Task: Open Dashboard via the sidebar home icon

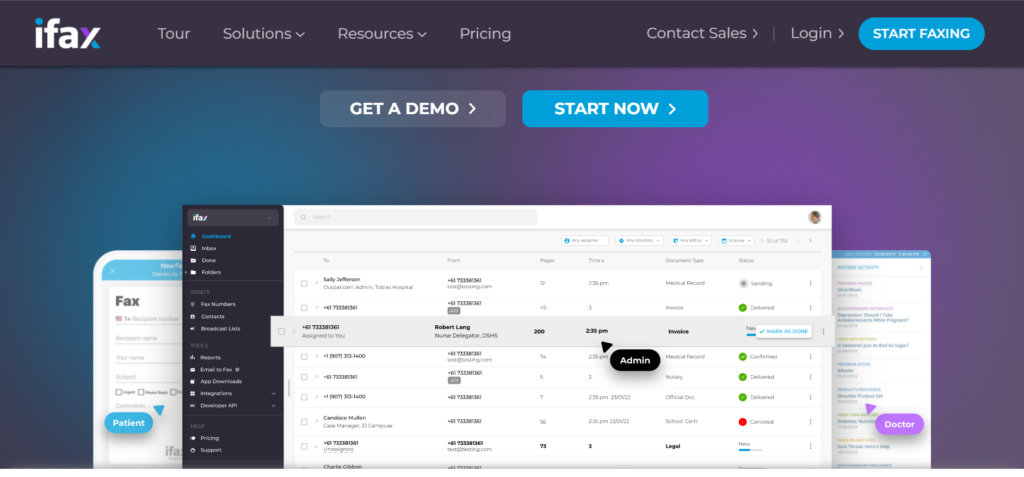Action: point(193,236)
